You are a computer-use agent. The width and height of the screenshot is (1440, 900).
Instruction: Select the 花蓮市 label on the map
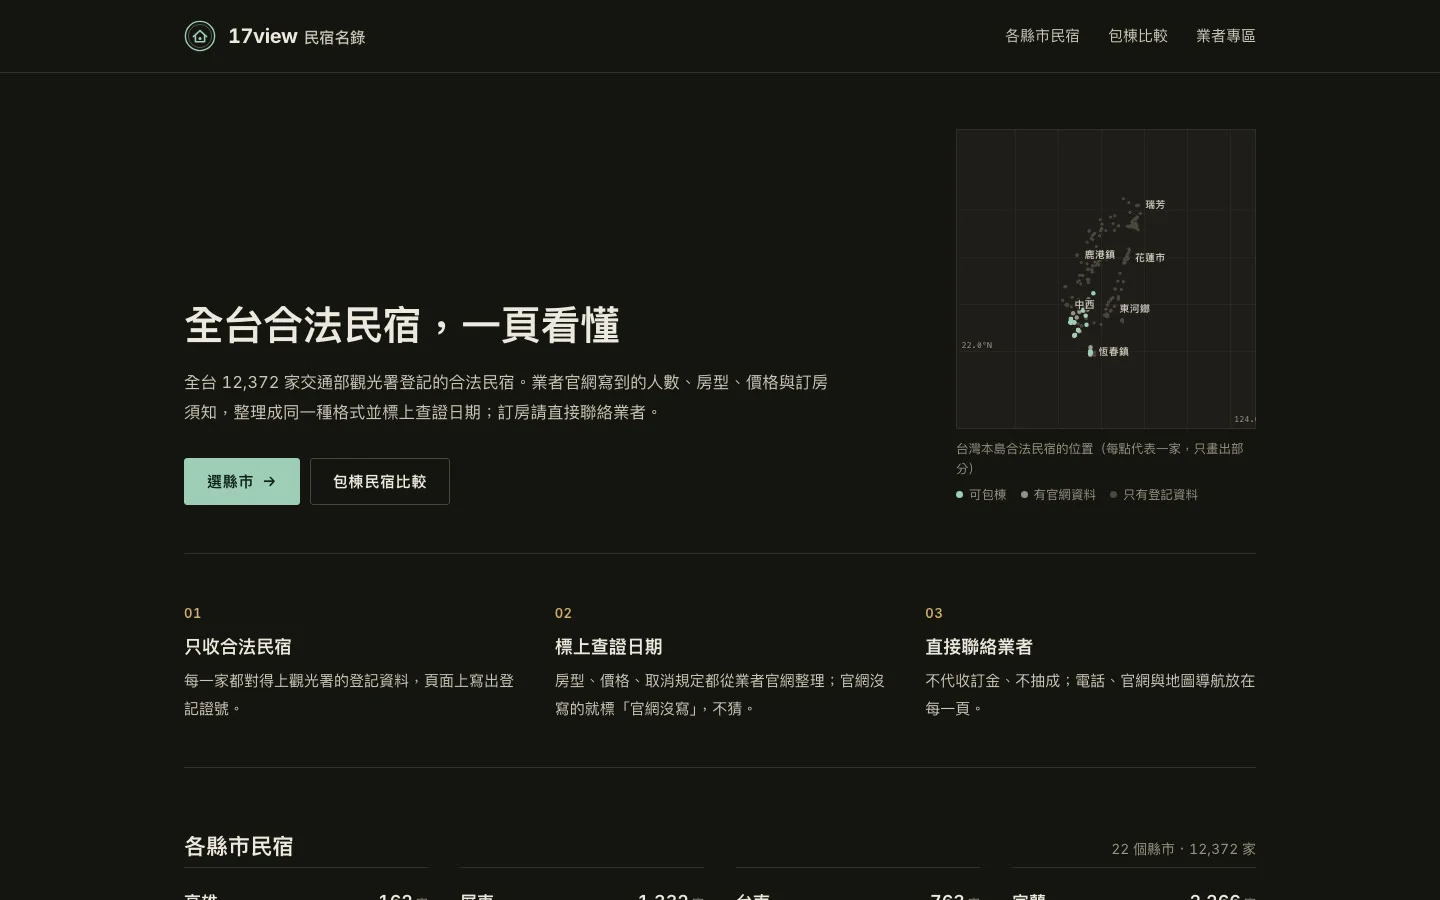click(1150, 257)
